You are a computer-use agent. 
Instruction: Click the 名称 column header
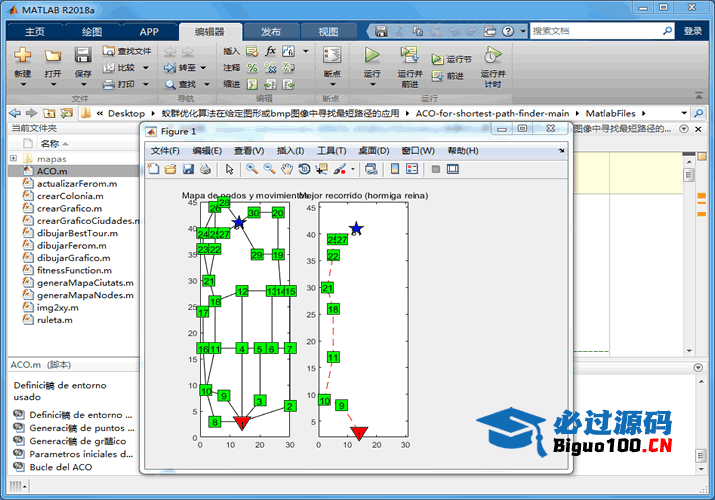point(50,144)
